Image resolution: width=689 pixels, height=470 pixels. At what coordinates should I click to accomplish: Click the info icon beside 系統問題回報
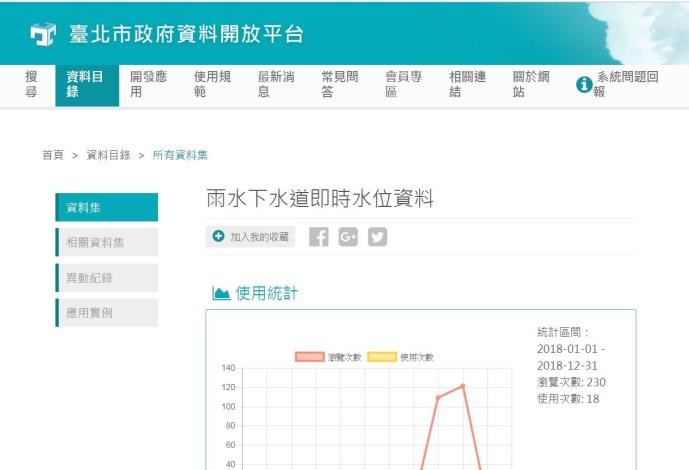point(584,84)
